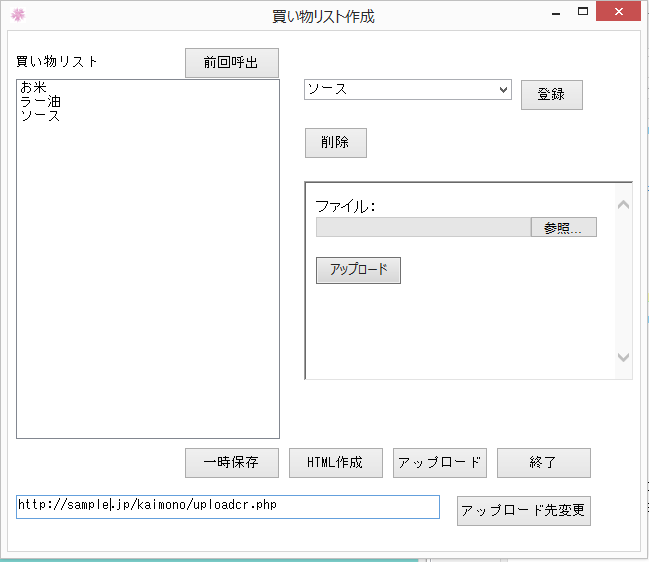
Task: Click the HTML作成 button
Action: tap(335, 463)
